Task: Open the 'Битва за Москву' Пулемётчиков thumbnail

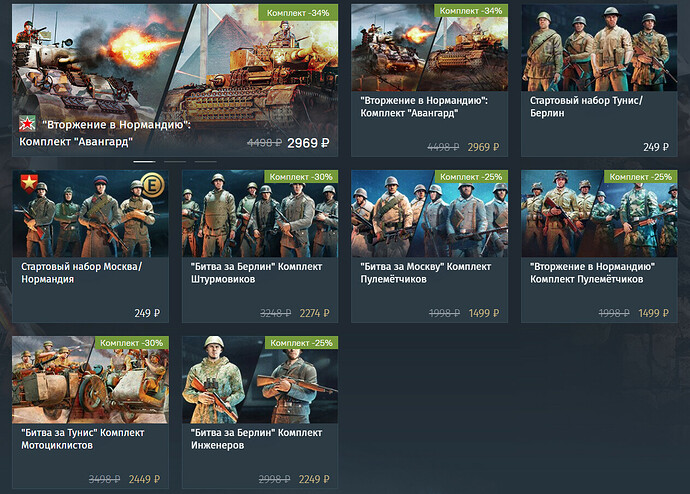Action: click(x=429, y=214)
